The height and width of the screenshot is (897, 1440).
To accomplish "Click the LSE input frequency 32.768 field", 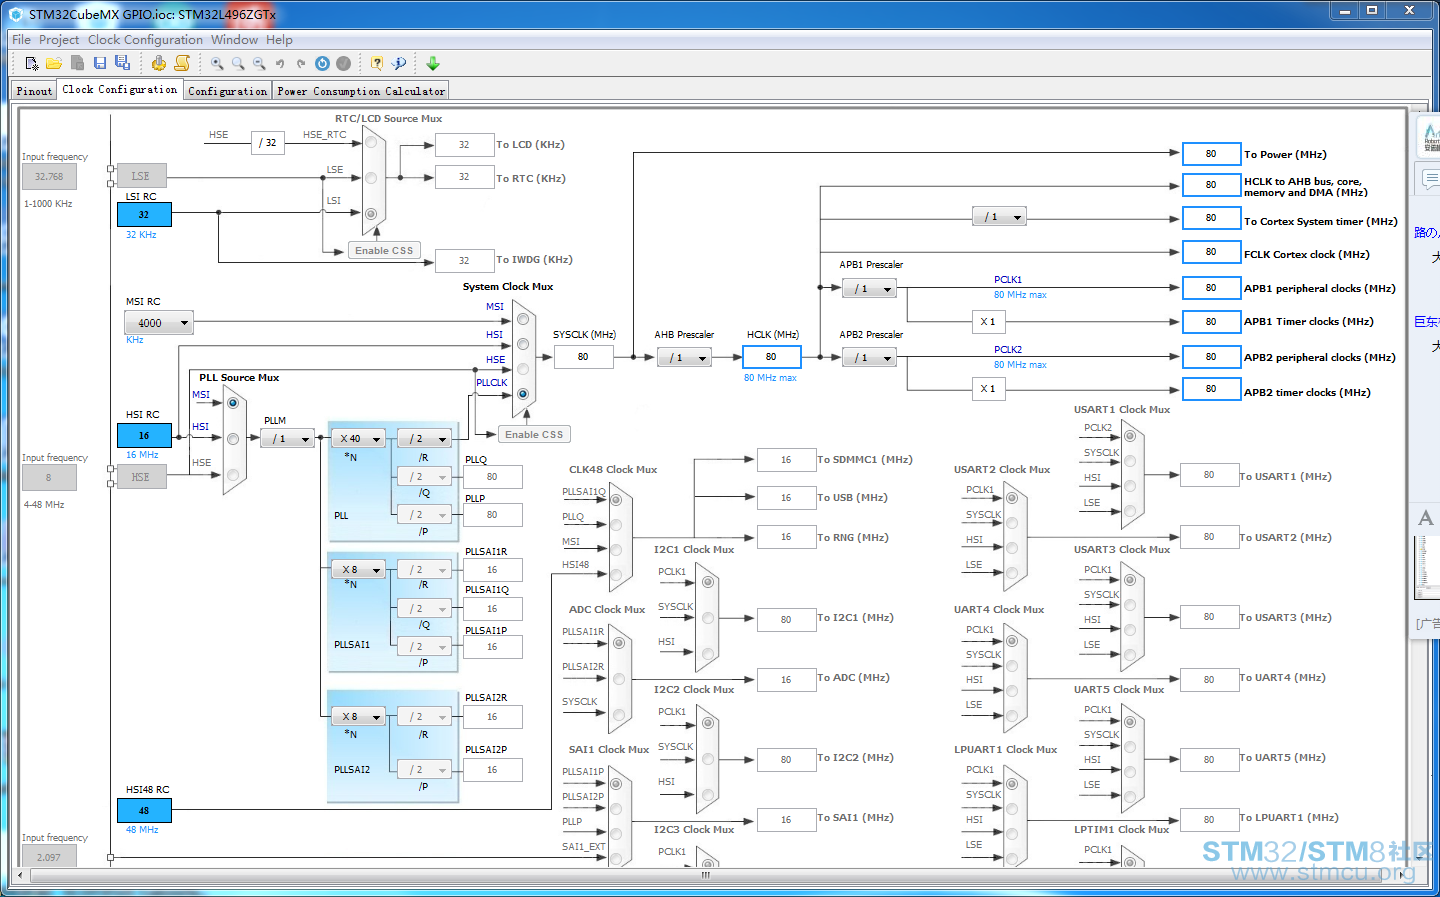I will [49, 177].
